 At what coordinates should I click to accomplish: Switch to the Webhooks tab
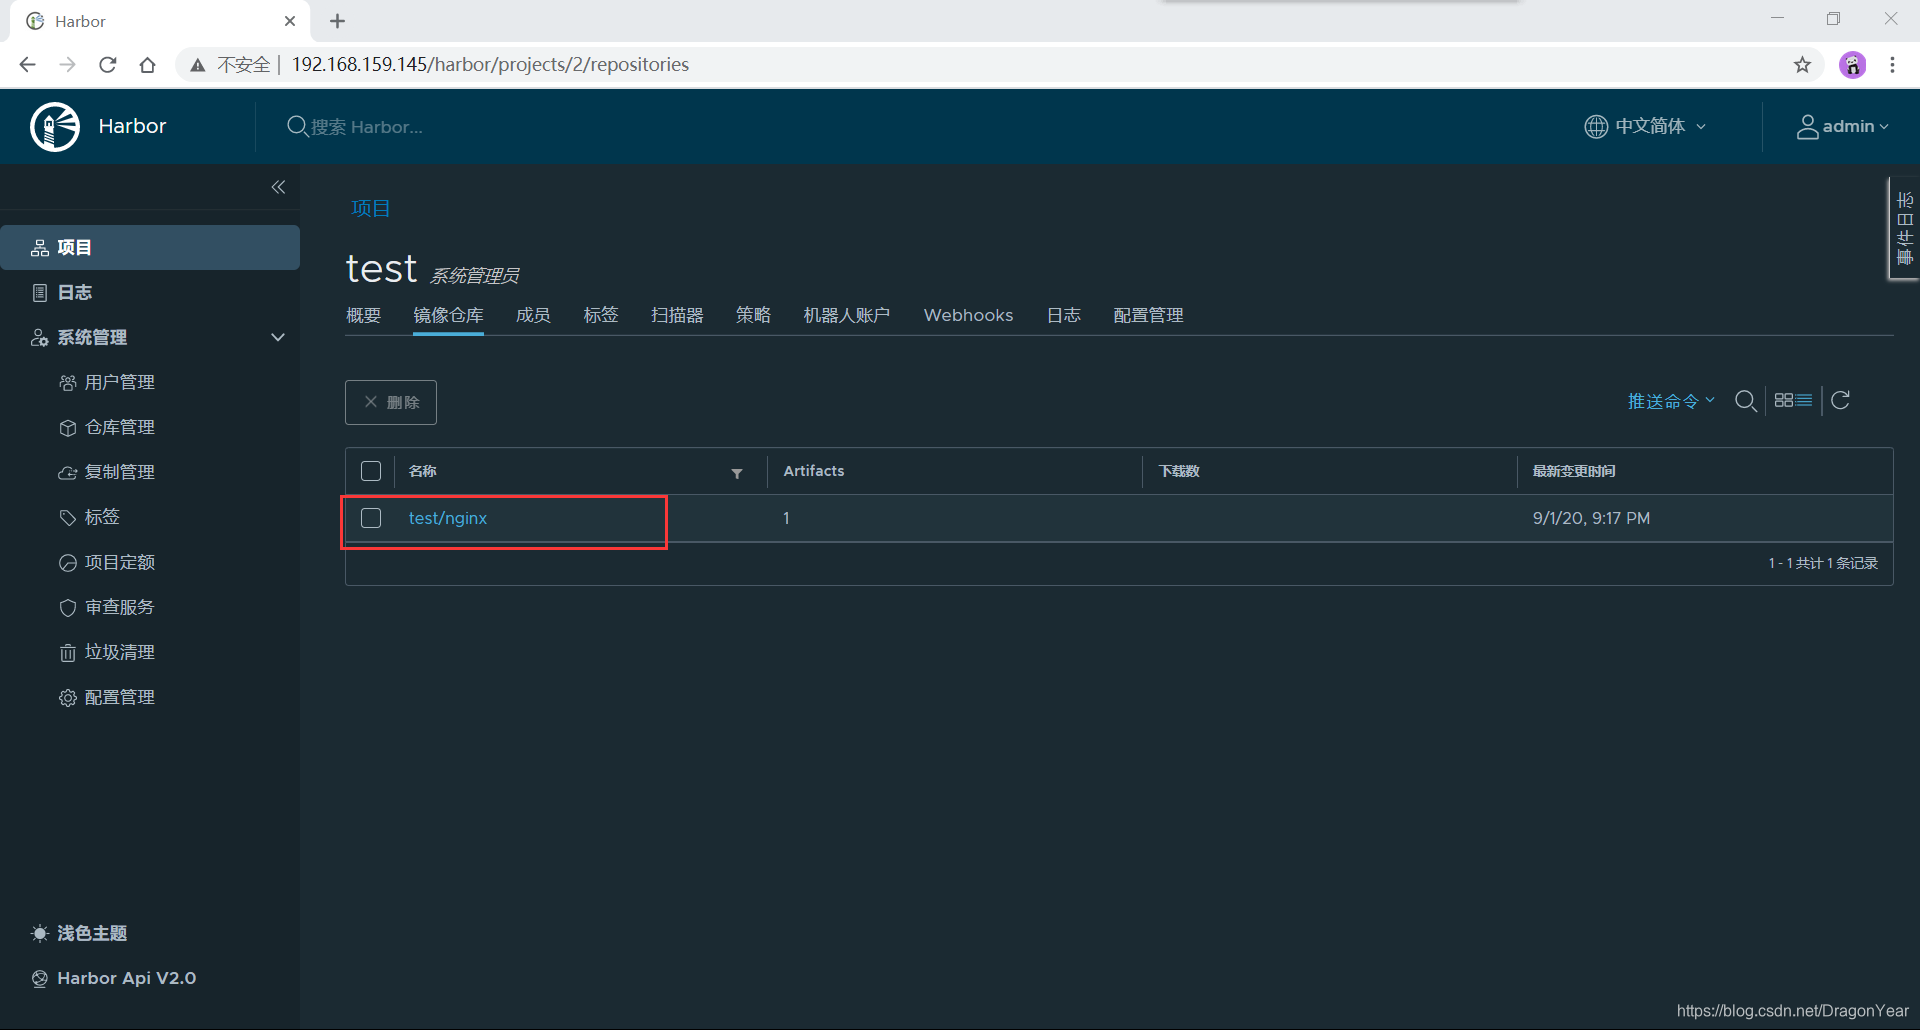[968, 315]
